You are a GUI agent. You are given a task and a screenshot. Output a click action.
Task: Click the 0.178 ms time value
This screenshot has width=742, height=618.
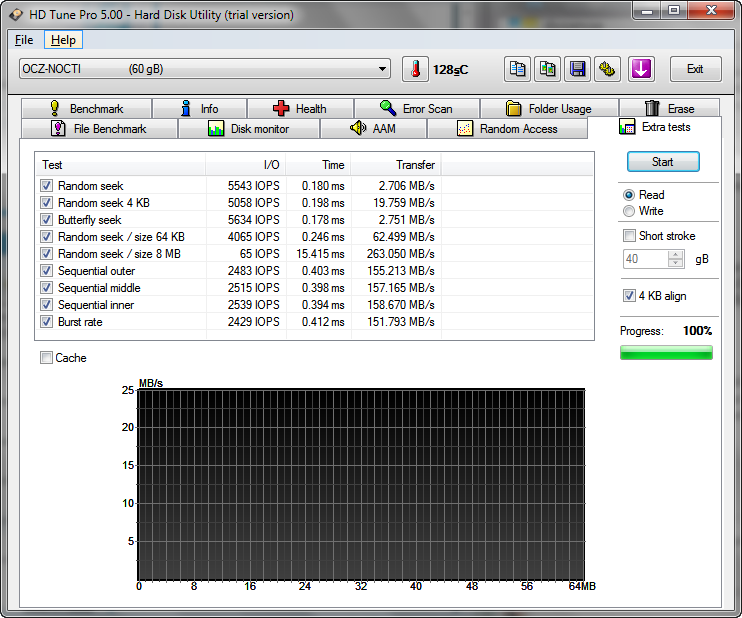click(323, 220)
